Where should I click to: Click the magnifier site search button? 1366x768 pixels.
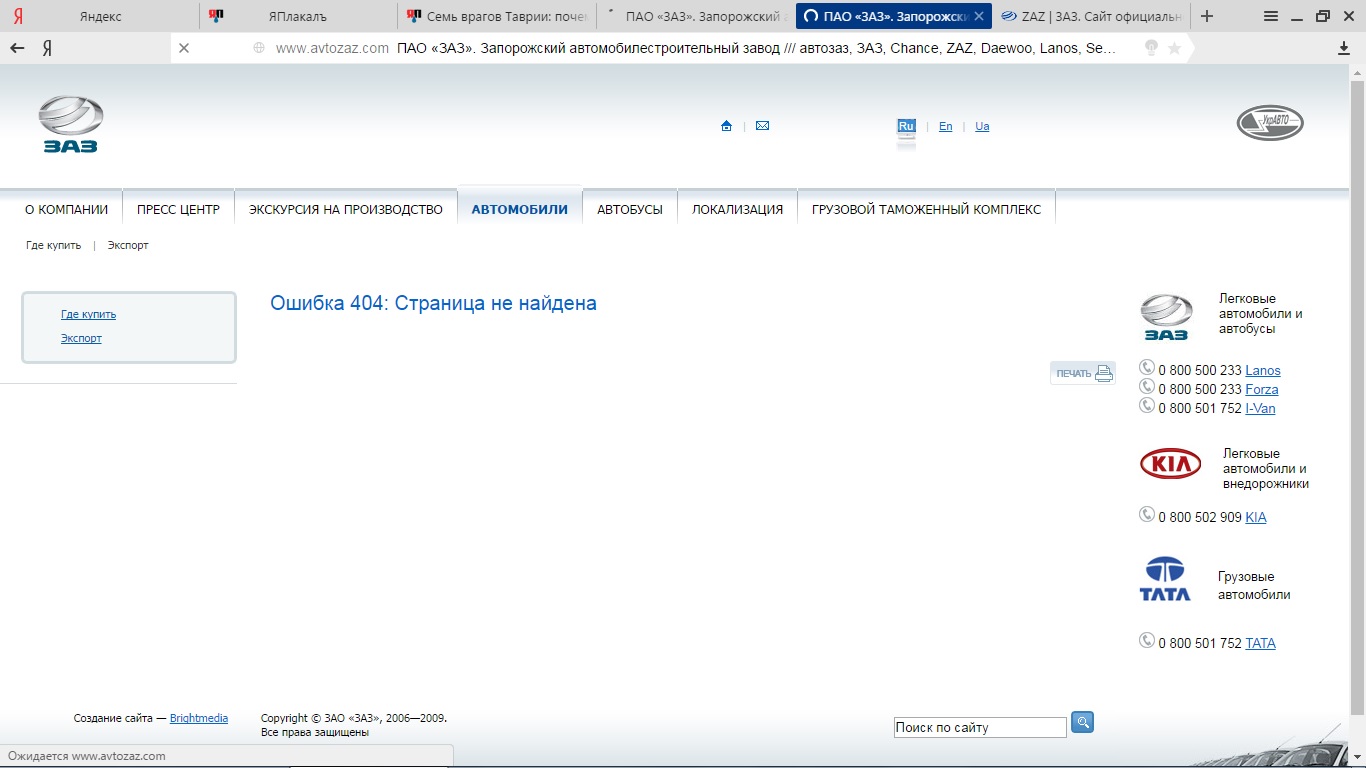coord(1082,721)
